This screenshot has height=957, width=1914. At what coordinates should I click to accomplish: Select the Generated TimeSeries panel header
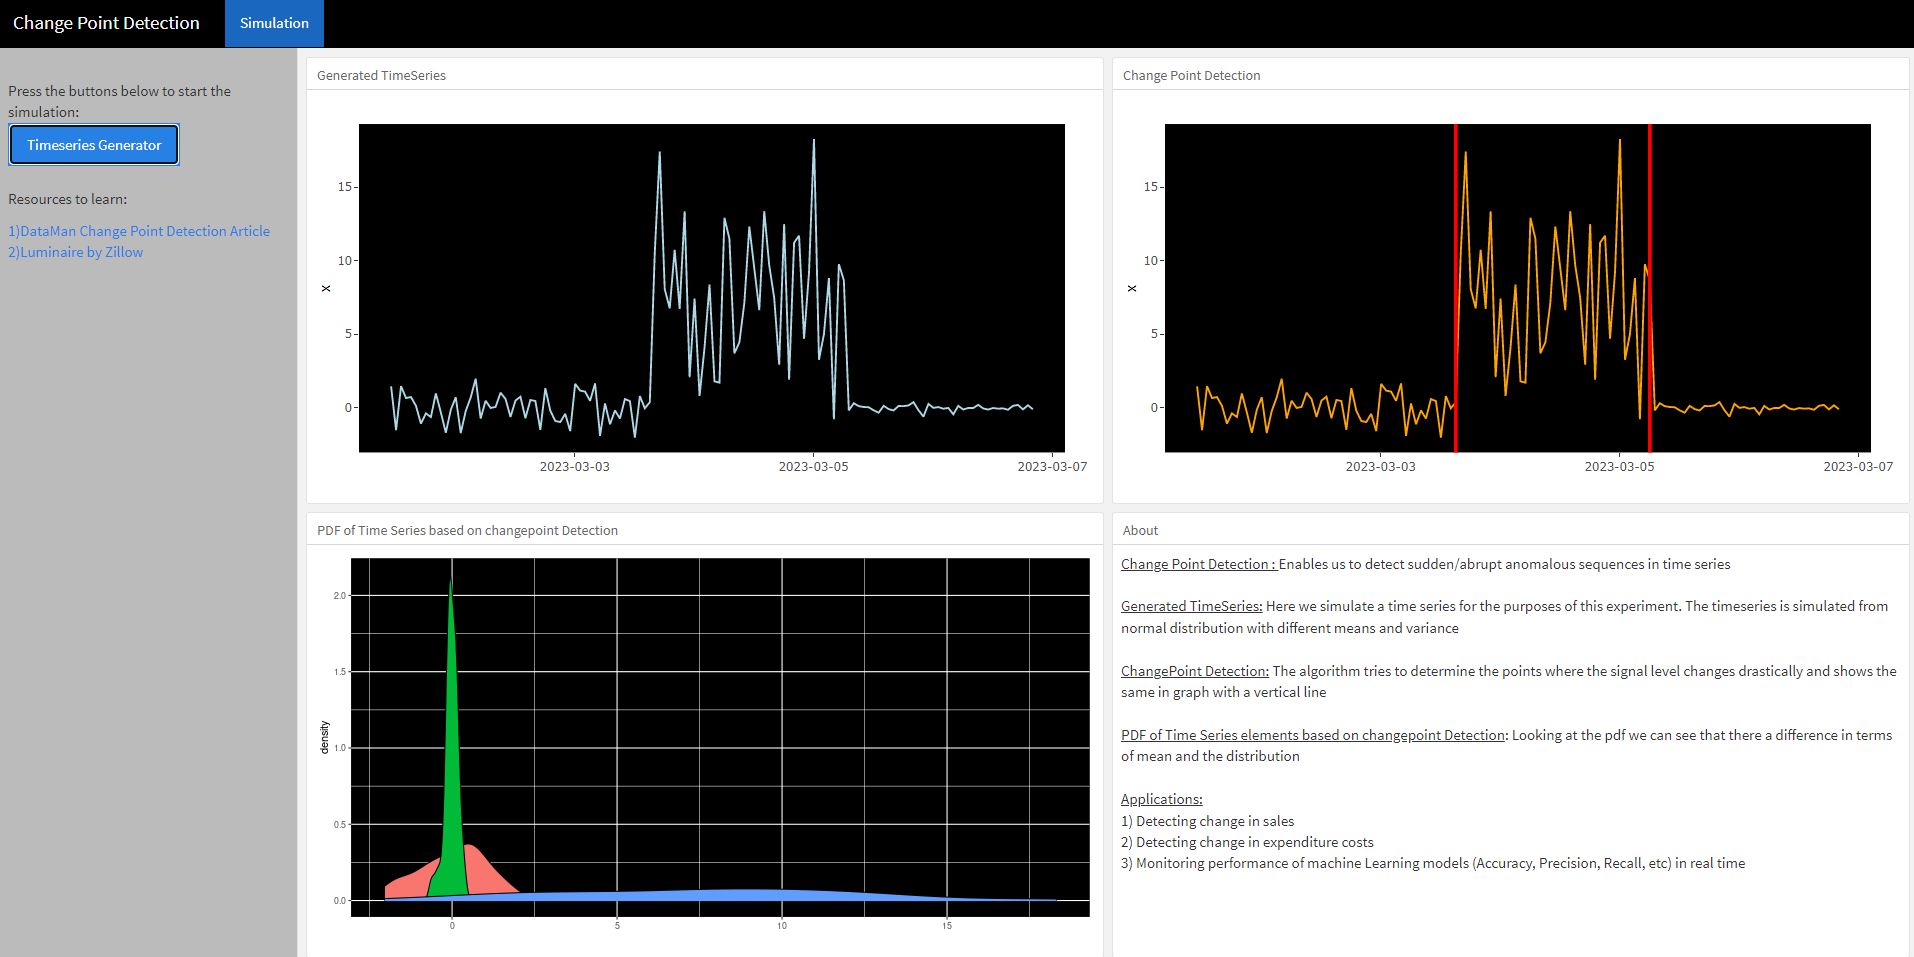(381, 75)
